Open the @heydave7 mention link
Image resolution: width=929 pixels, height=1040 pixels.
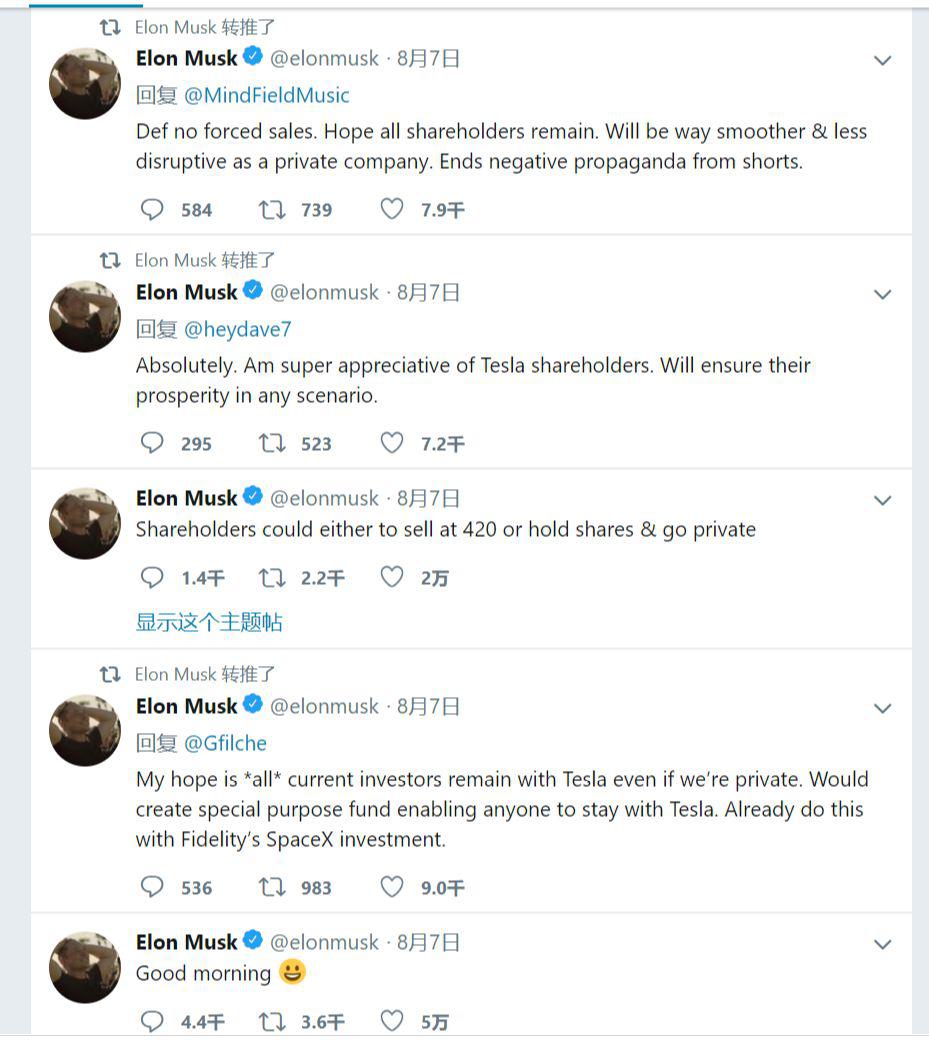(x=237, y=329)
